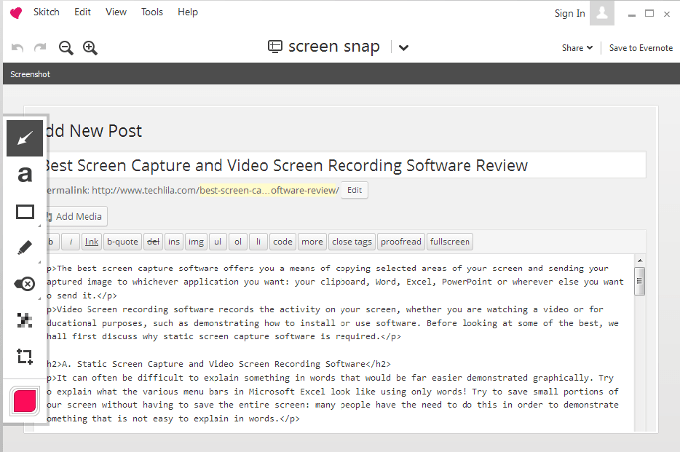Viewport: 680px width, 452px height.
Task: Select the Screenshot tab
Action: [x=30, y=74]
